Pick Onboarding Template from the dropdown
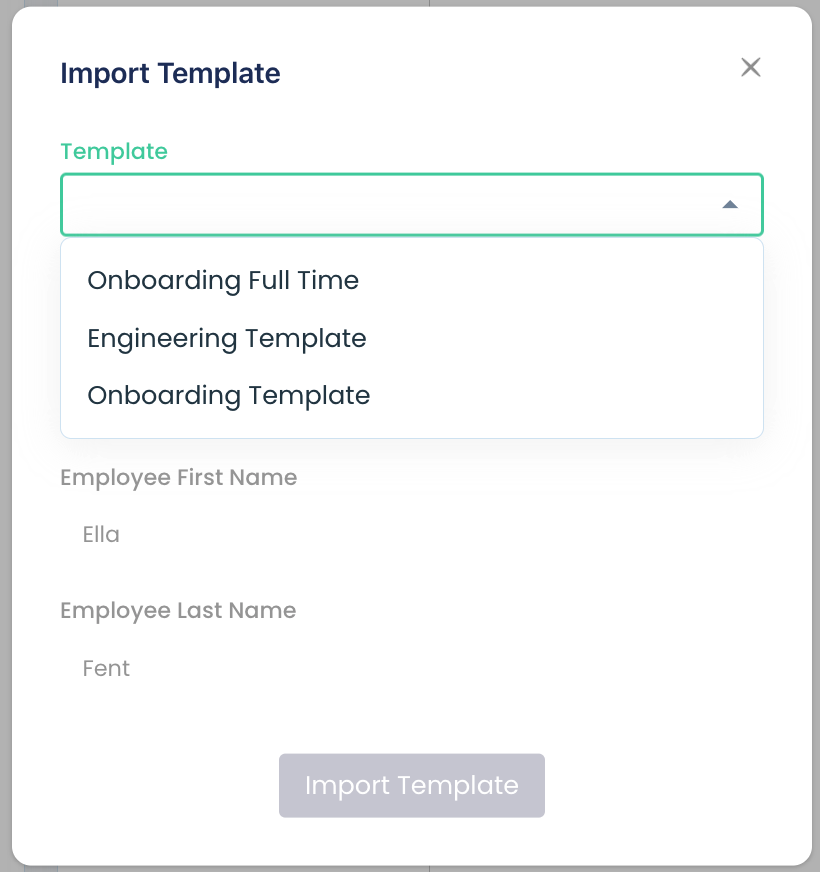The width and height of the screenshot is (820, 872). coord(229,395)
